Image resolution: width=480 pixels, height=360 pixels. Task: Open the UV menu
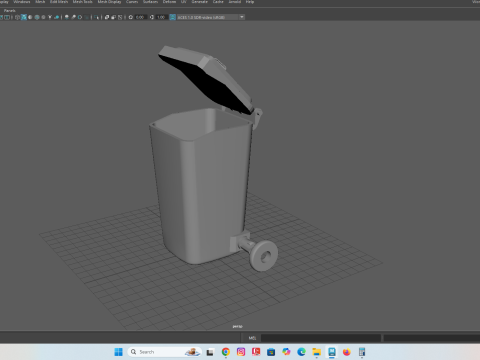tap(184, 2)
